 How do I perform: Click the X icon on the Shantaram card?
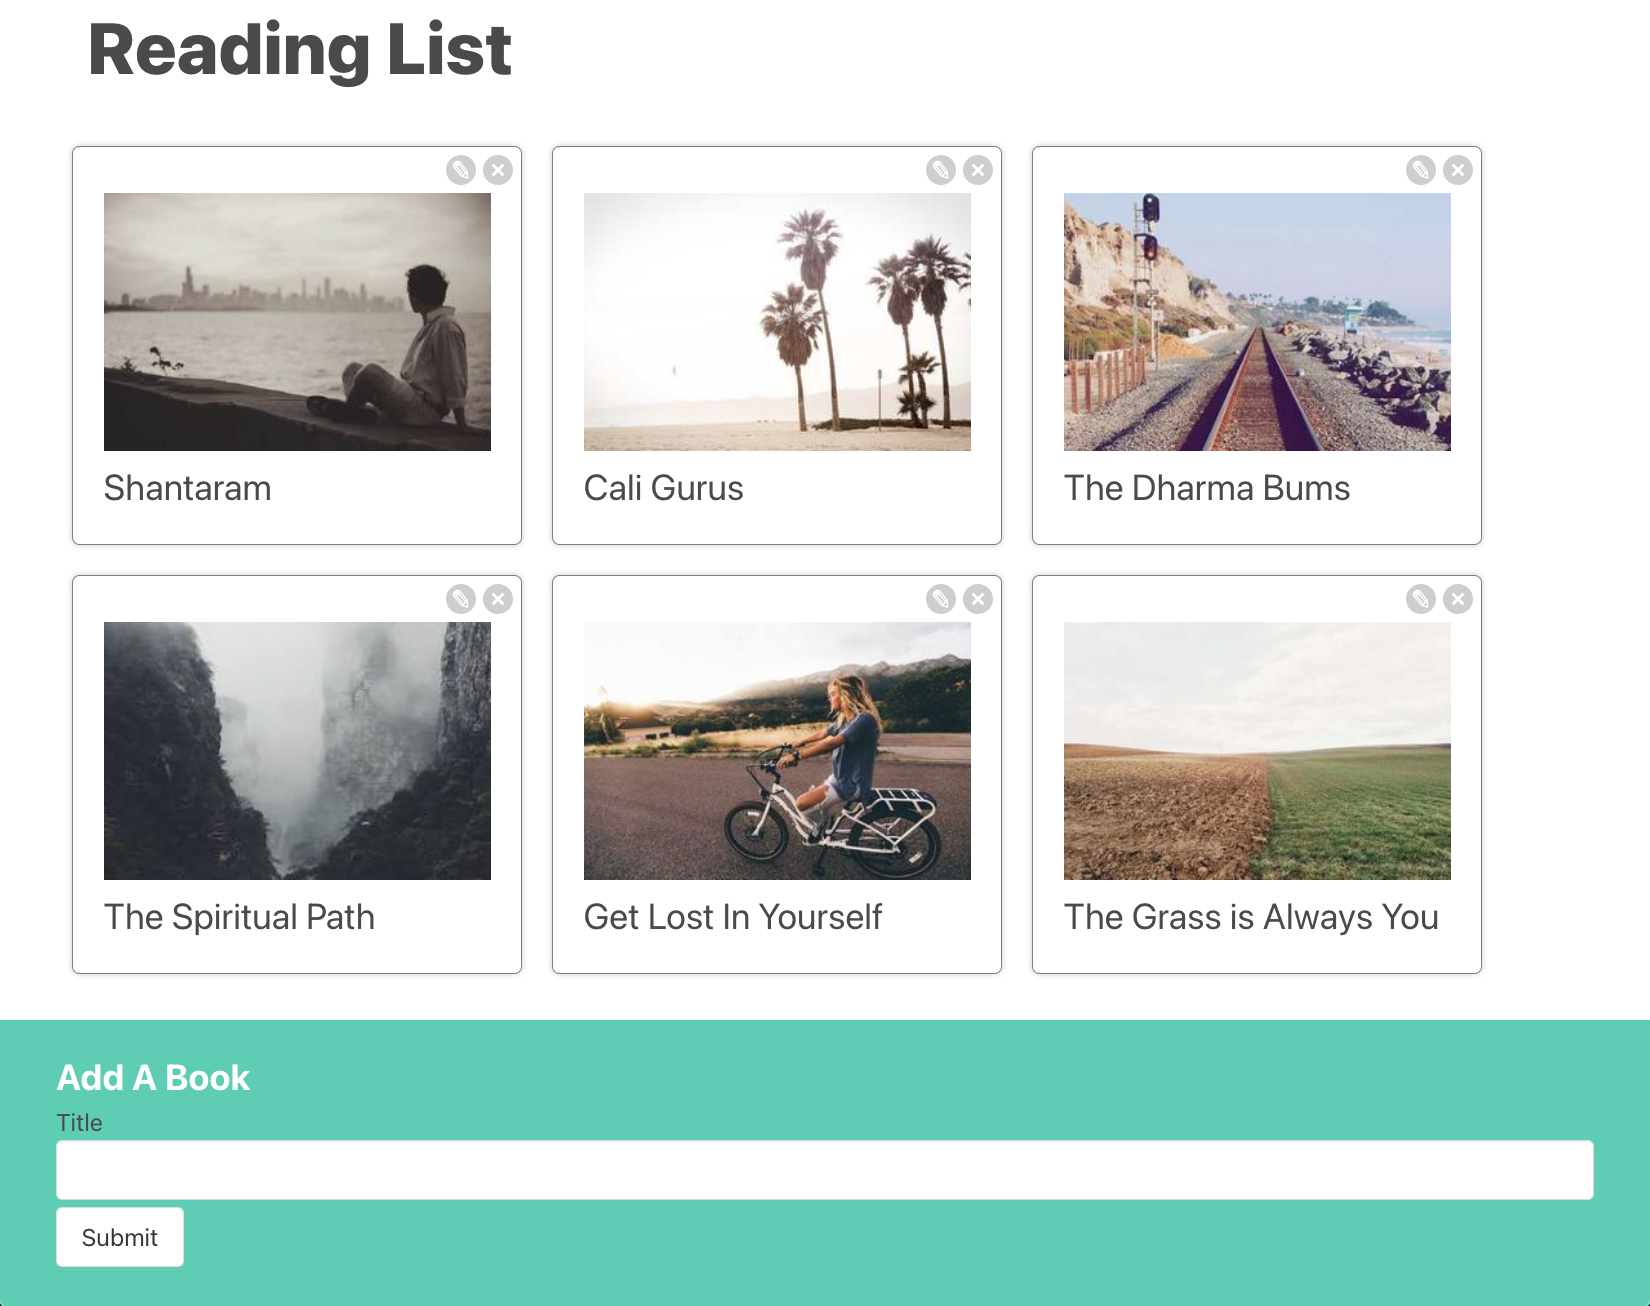498,169
